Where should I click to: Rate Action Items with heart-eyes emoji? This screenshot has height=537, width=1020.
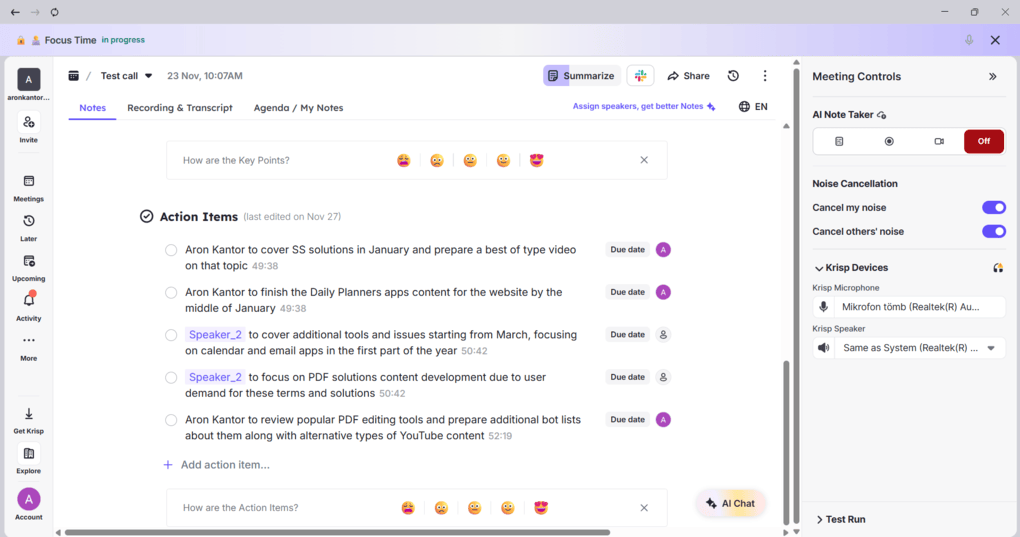[541, 508]
